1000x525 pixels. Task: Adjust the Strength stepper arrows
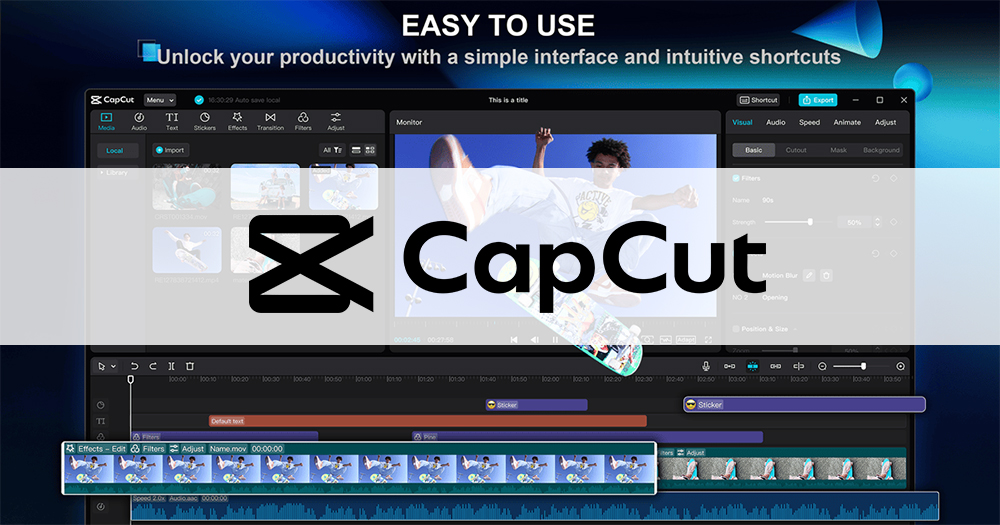coord(878,222)
